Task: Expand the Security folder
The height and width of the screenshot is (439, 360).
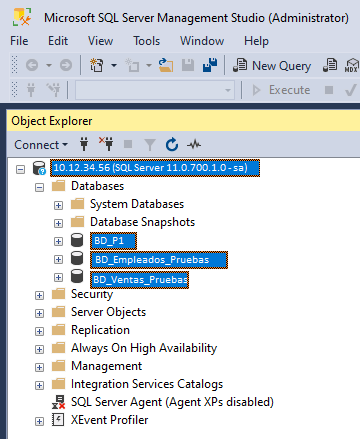Action: [x=39, y=295]
